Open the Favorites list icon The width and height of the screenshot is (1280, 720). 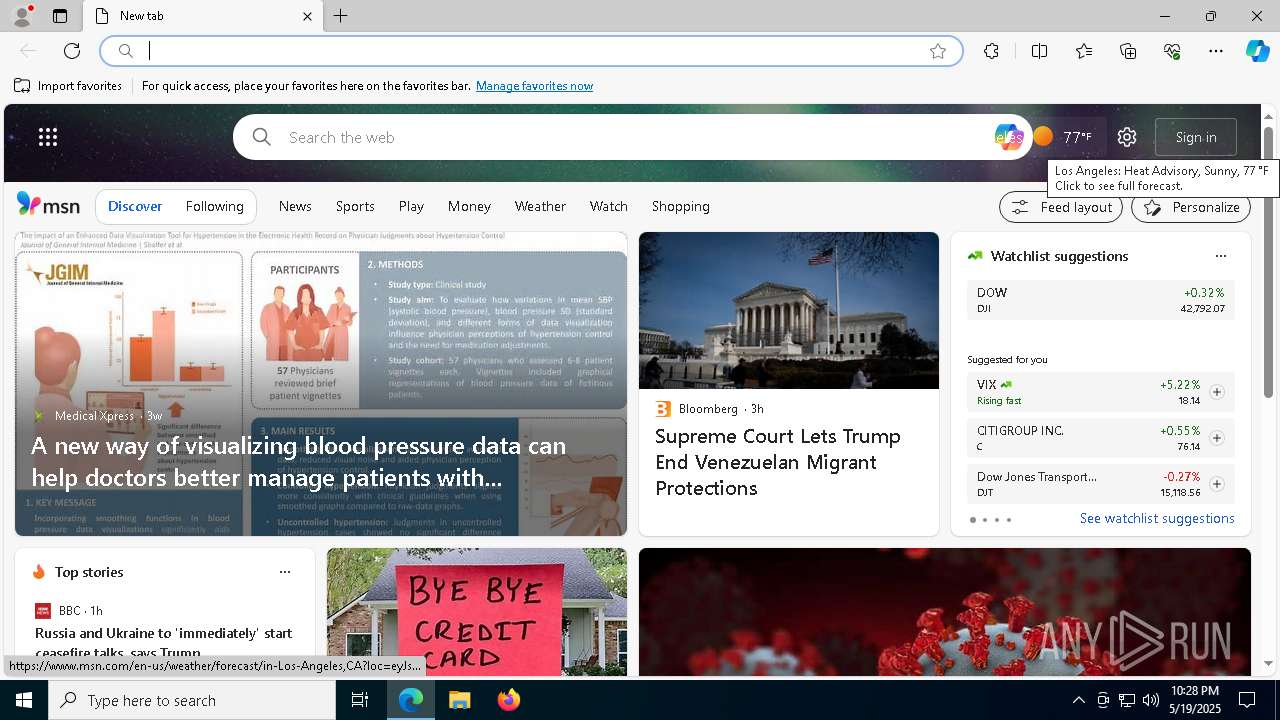pos(1084,51)
